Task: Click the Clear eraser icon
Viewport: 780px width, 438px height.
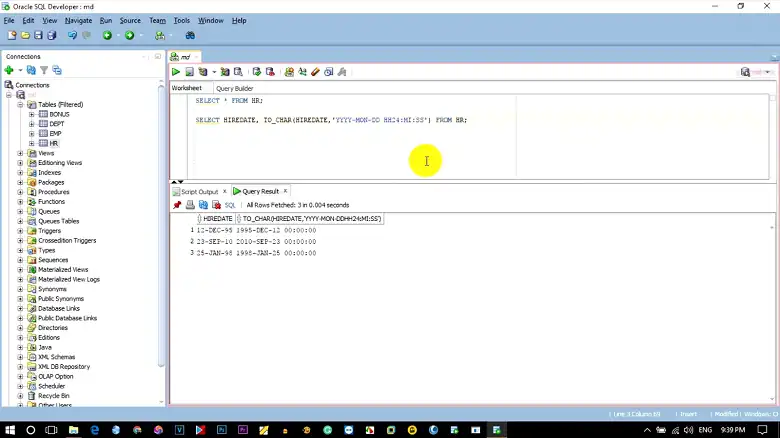Action: click(315, 72)
